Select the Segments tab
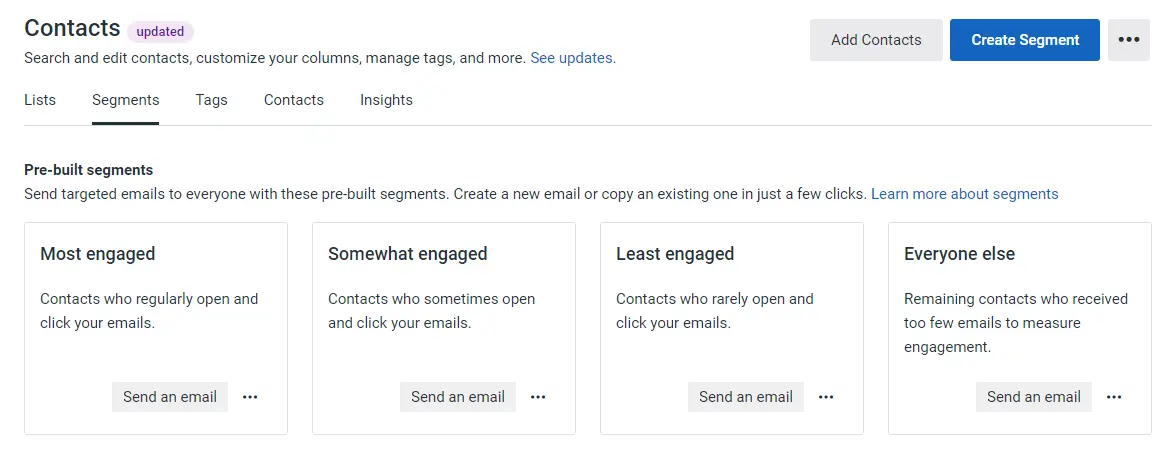 click(125, 100)
